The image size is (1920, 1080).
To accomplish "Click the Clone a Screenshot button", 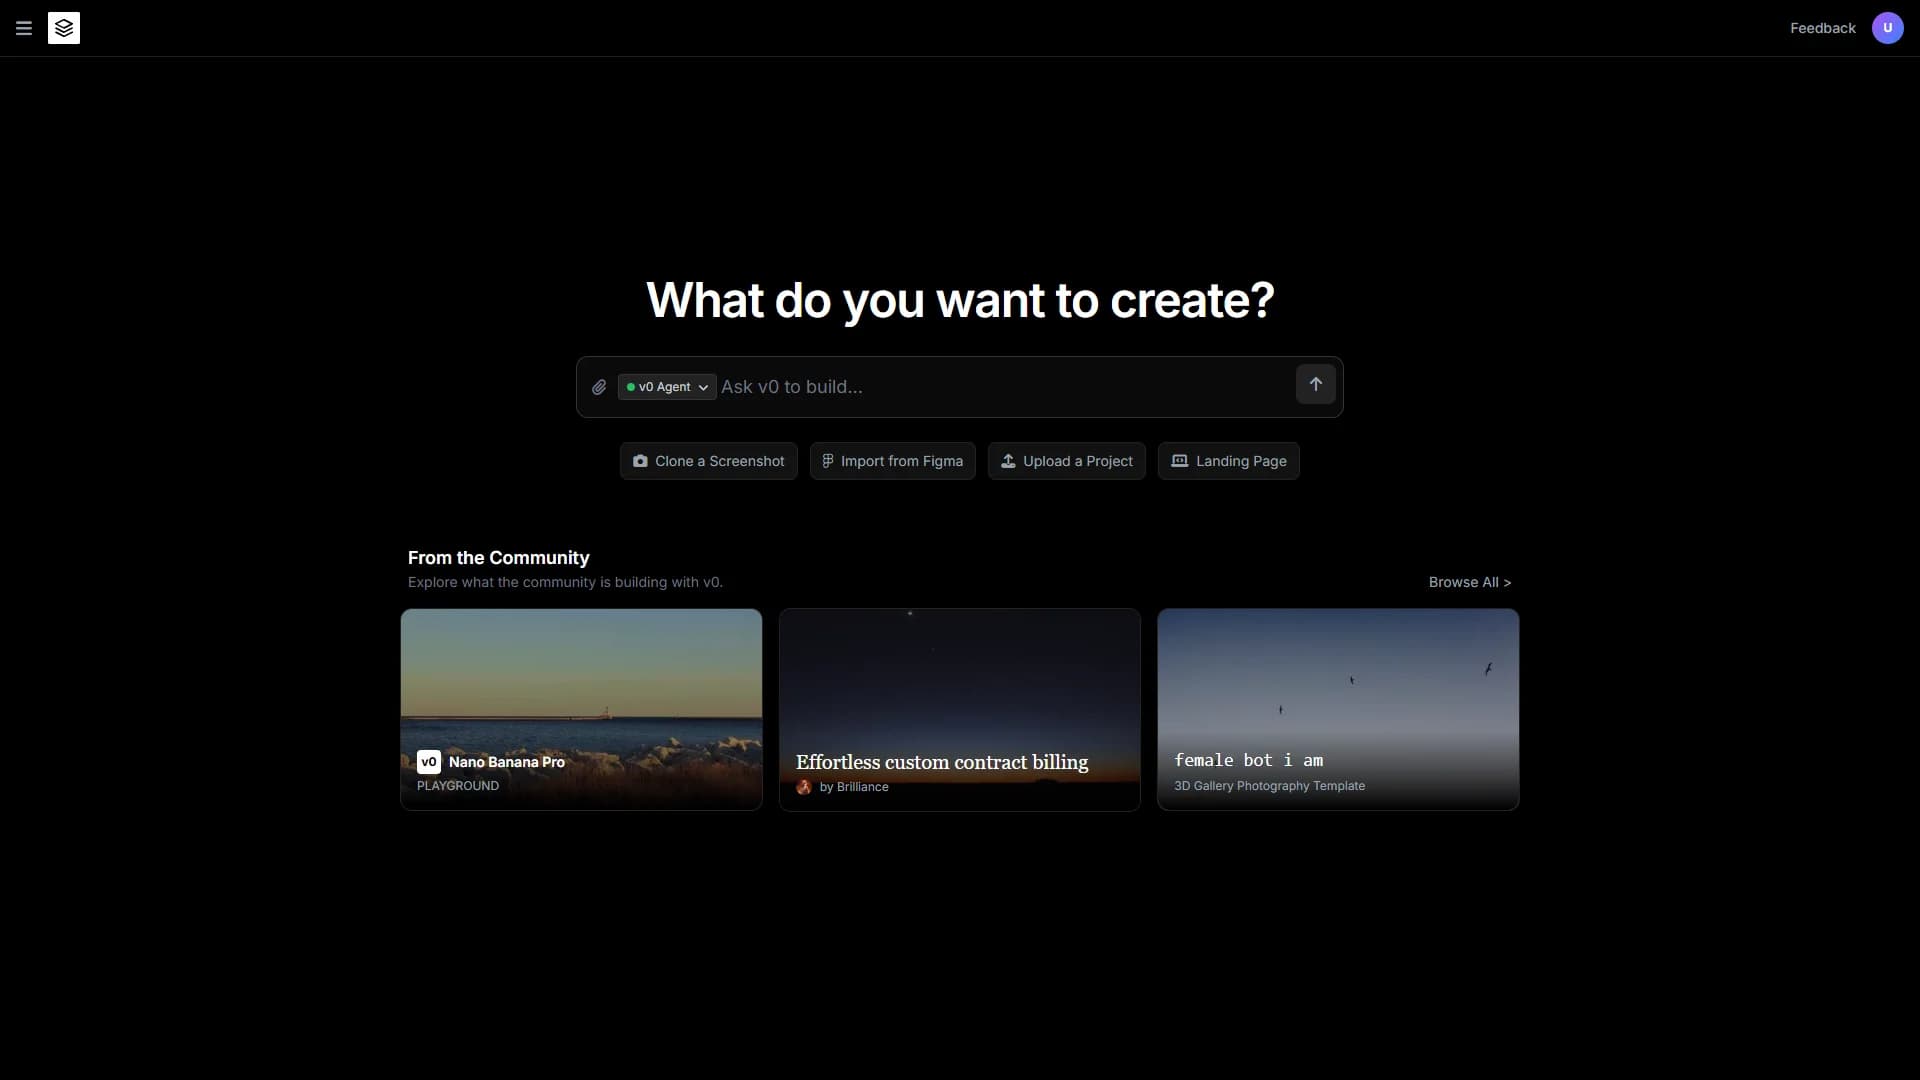I will coord(708,461).
